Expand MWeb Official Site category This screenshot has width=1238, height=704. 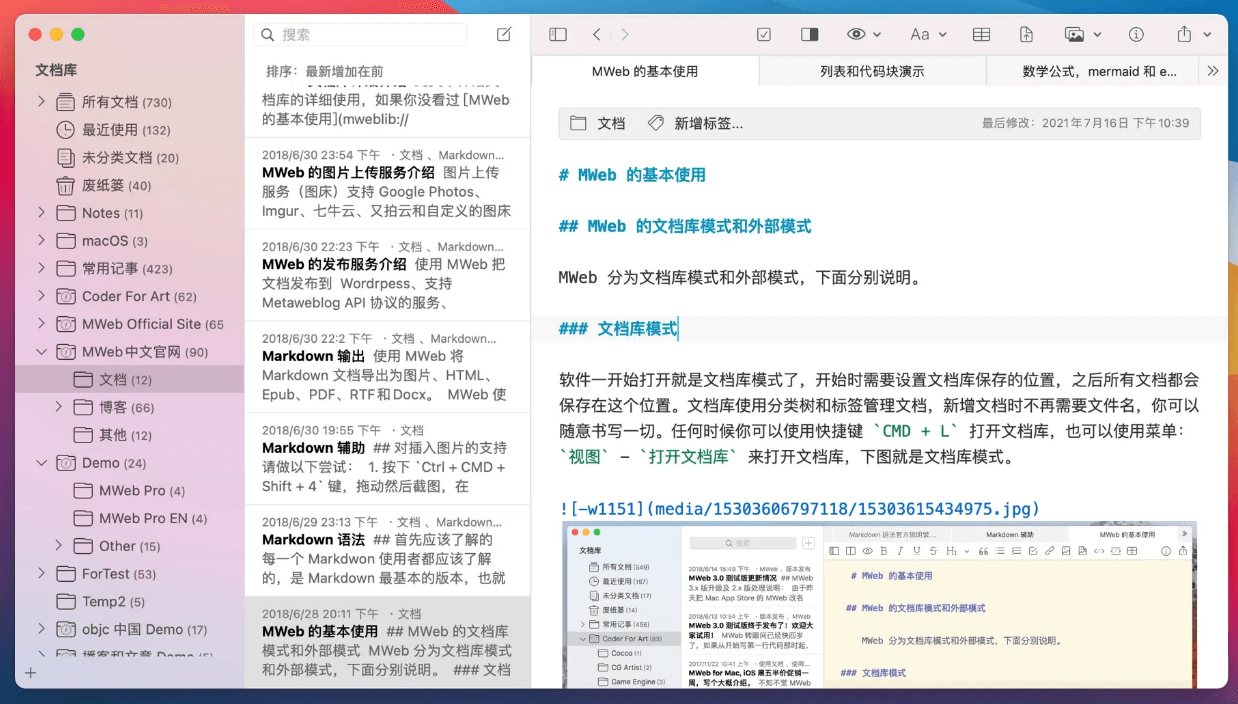click(x=41, y=324)
